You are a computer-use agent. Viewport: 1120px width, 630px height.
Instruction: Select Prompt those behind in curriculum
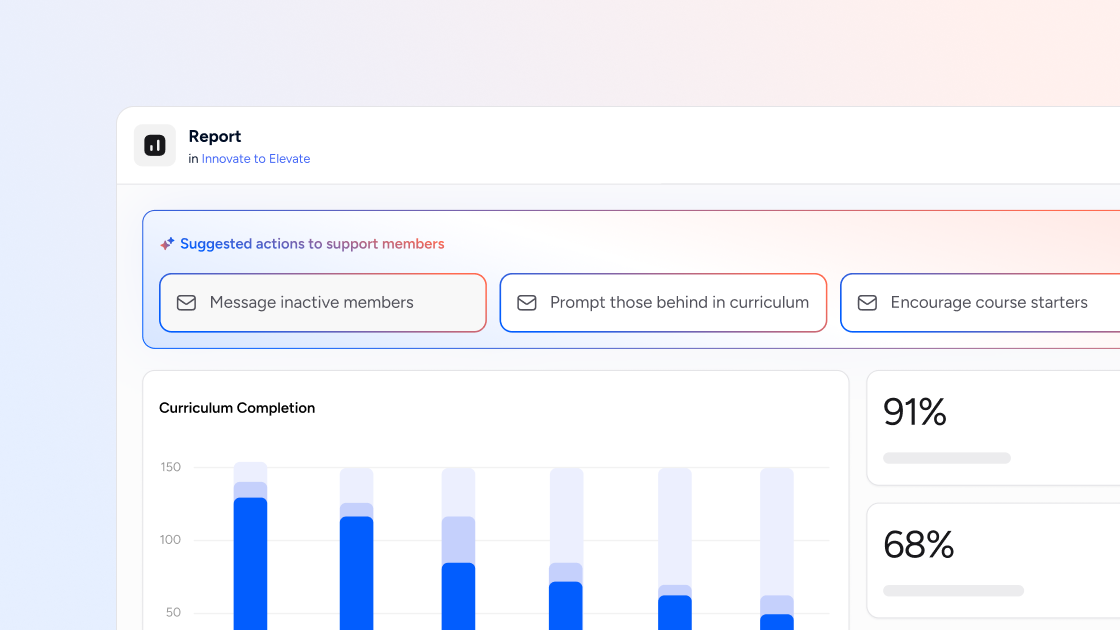point(664,303)
